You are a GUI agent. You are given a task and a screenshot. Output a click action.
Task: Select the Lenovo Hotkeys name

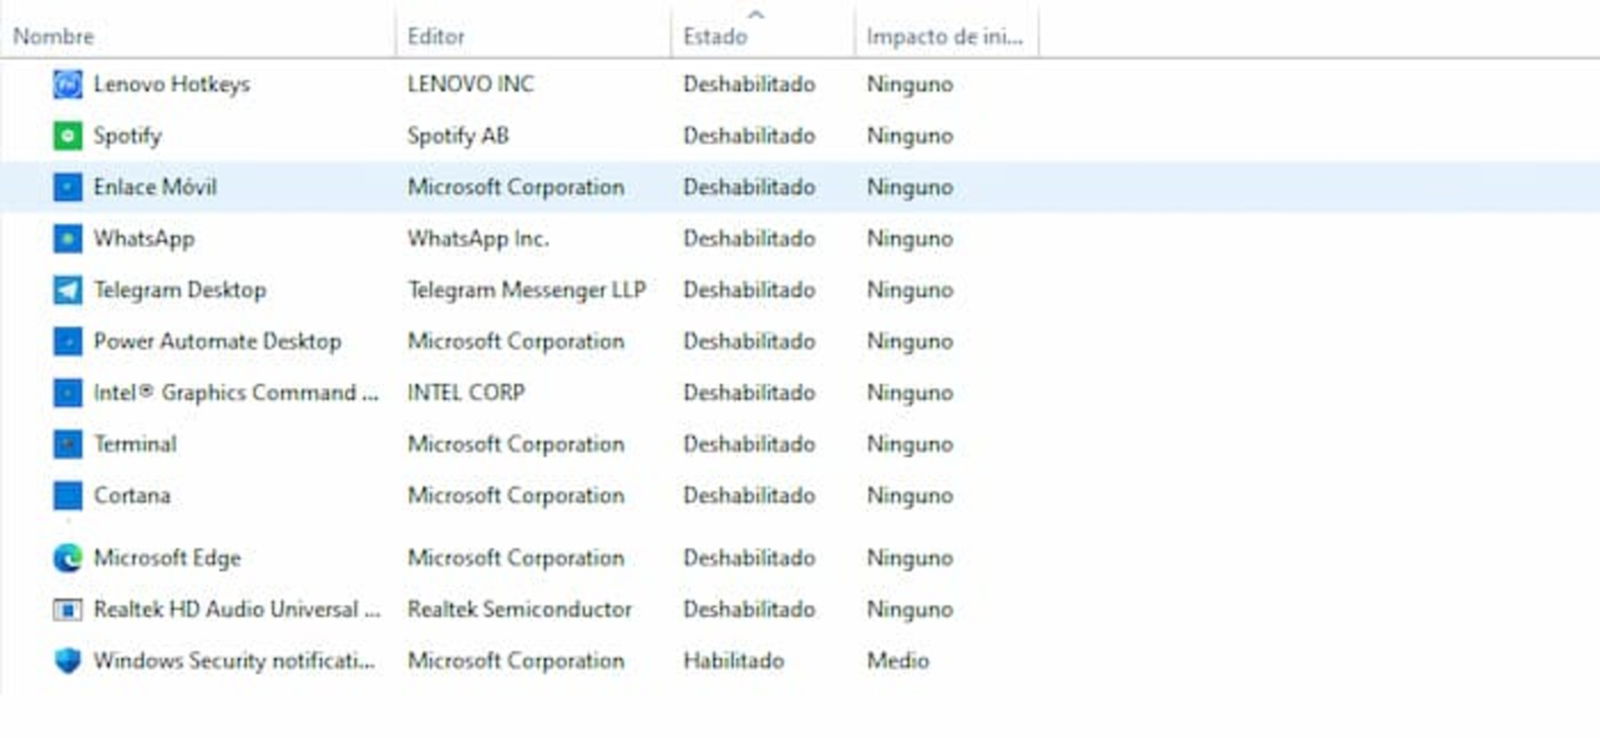click(172, 85)
